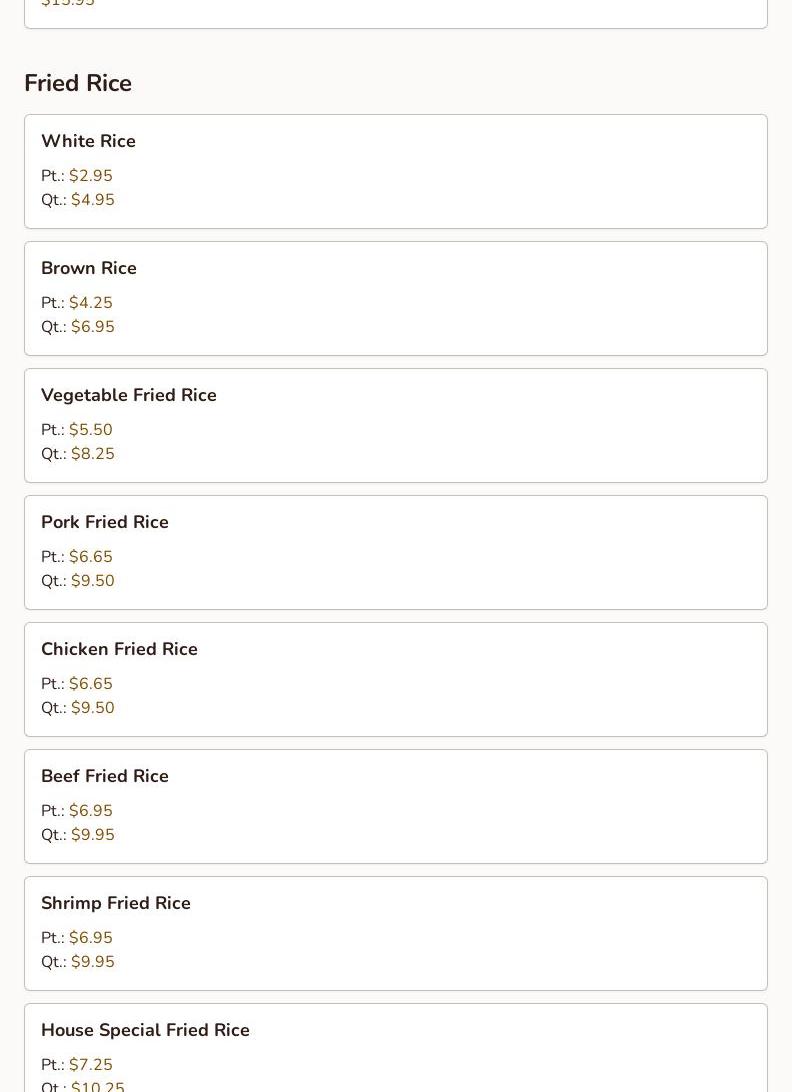This screenshot has height=1092, width=792.
Task: Select Vegetable Fried Rice quart $8.25
Action: 93,454
